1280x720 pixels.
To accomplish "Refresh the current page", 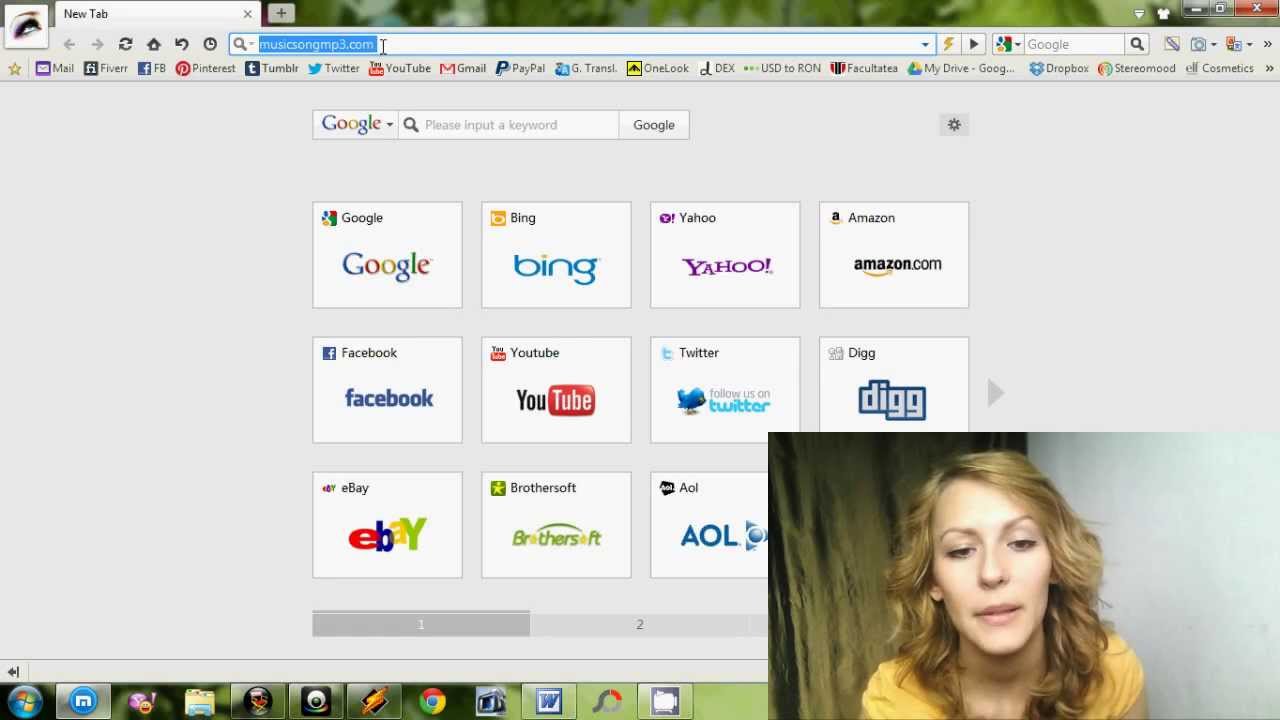I will point(125,44).
